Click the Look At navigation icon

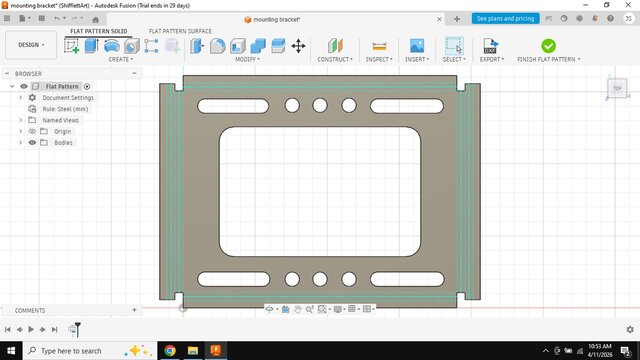[x=285, y=309]
